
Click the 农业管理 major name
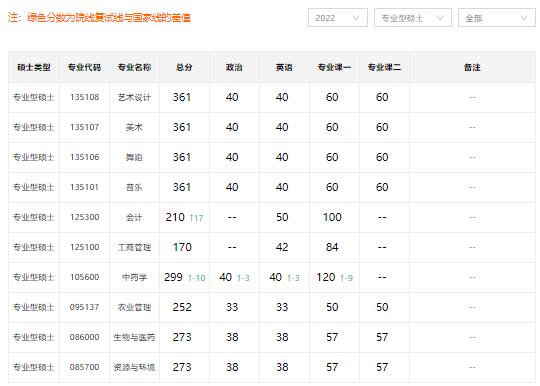pyautogui.click(x=134, y=307)
